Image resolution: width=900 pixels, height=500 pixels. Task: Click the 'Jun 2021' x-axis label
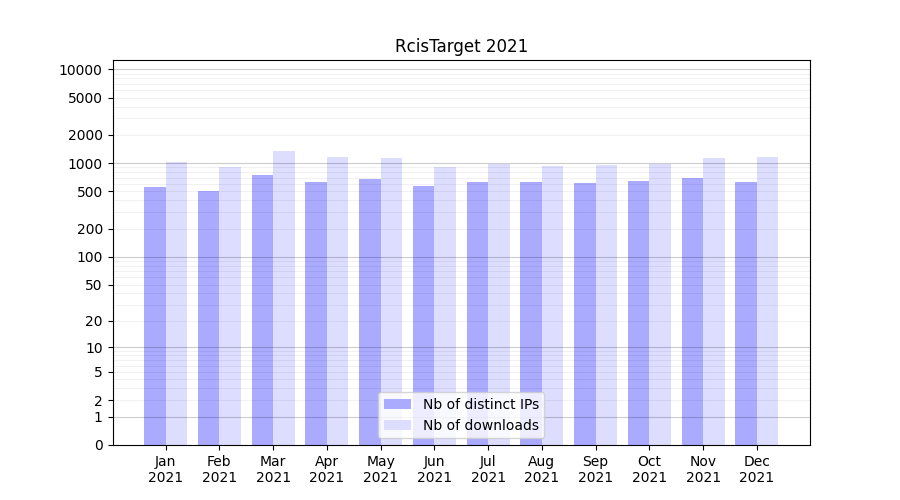click(434, 469)
